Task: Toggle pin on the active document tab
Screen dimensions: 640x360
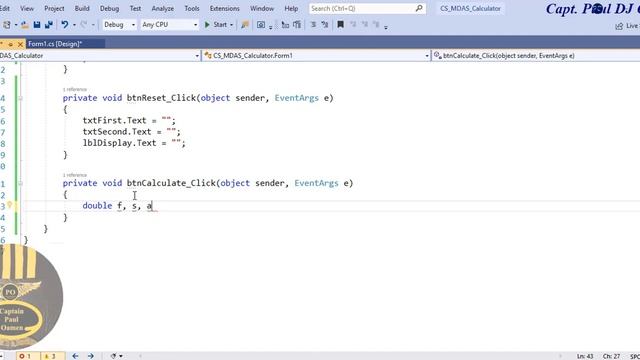Action: click(10, 44)
